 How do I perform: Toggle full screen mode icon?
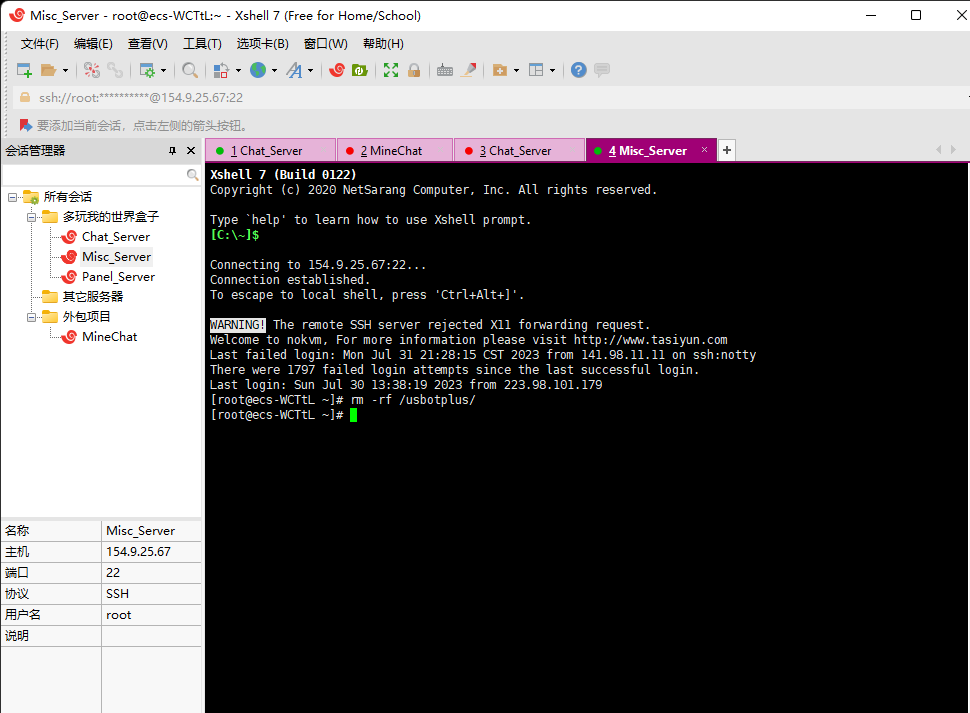[x=391, y=70]
